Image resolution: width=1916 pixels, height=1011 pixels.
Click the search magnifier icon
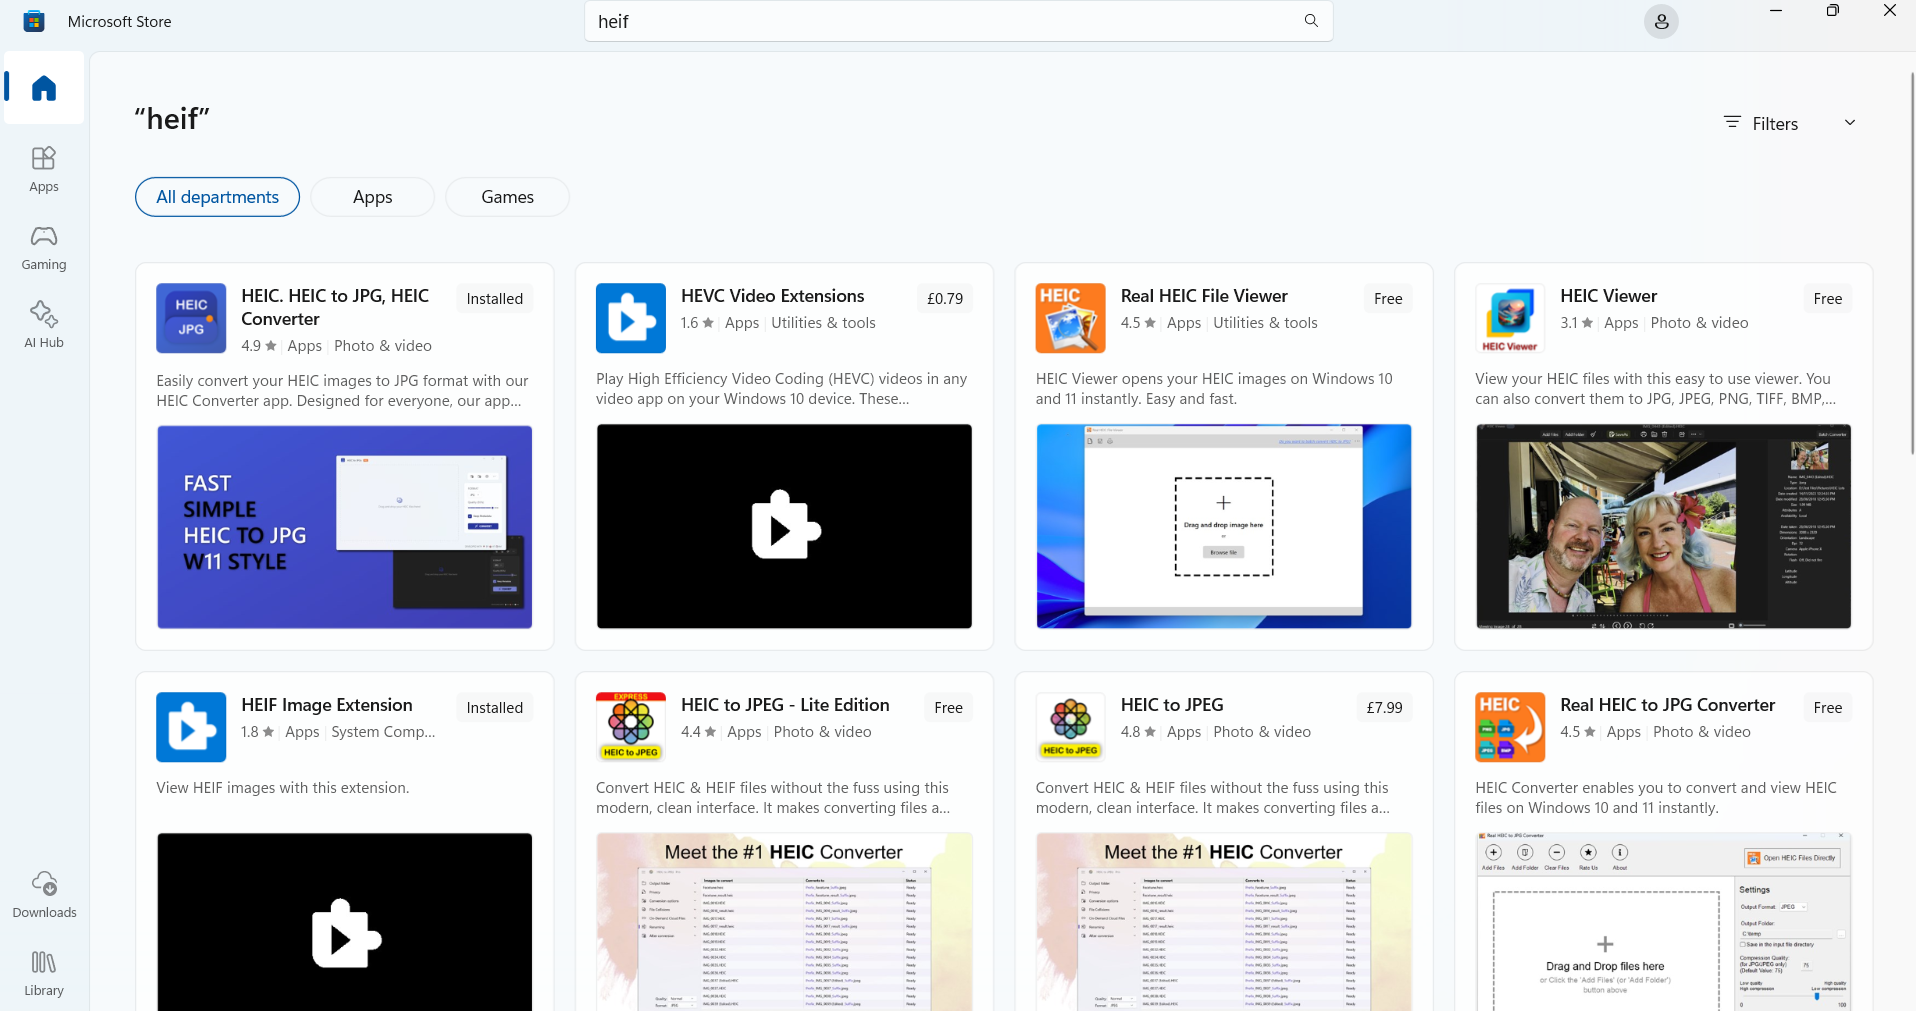pos(1311,21)
